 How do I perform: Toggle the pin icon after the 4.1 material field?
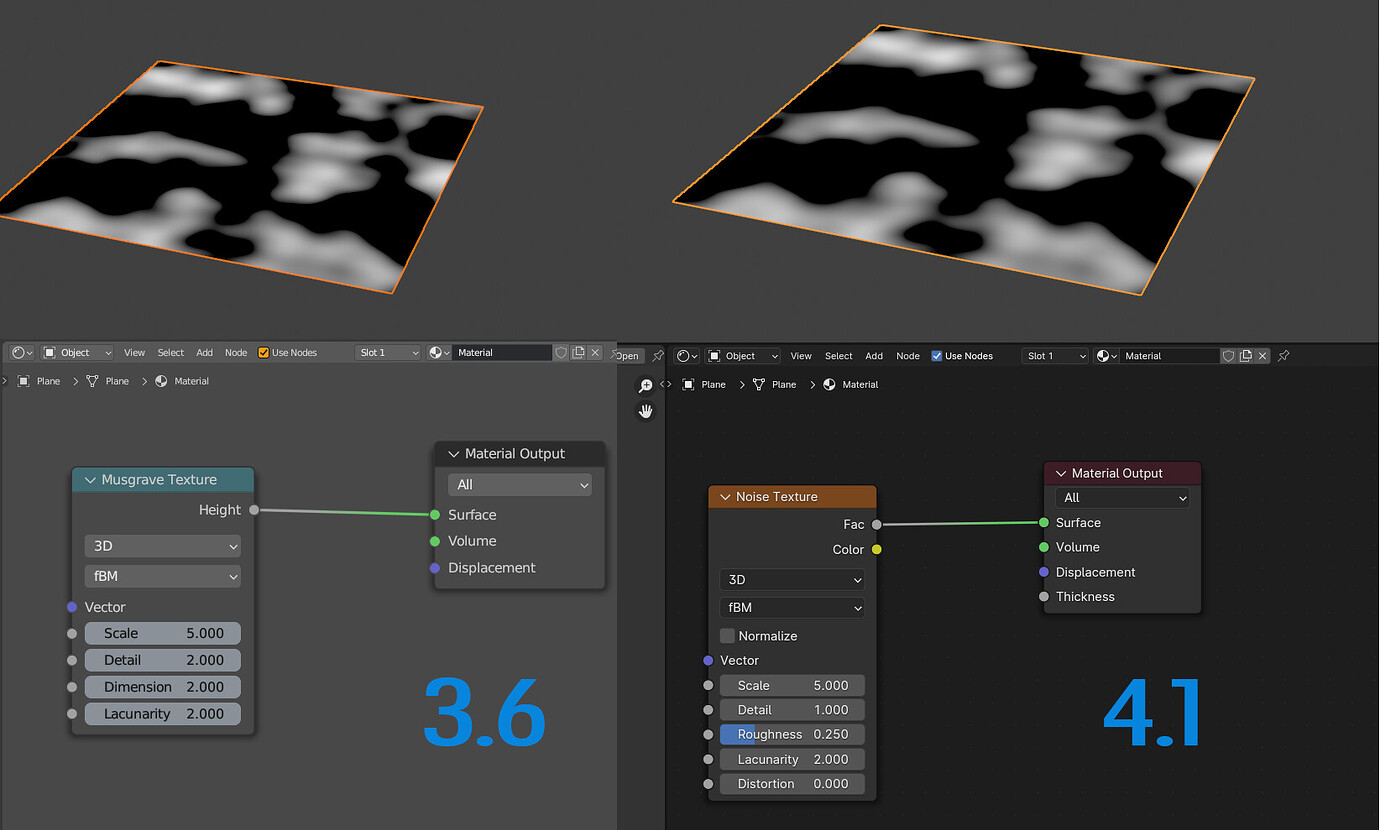pyautogui.click(x=1284, y=356)
